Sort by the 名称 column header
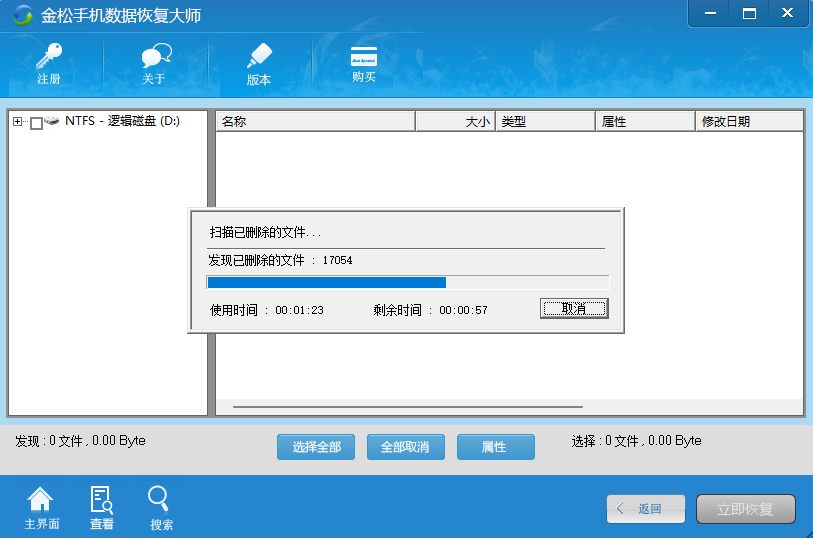The image size is (813, 538). 315,122
